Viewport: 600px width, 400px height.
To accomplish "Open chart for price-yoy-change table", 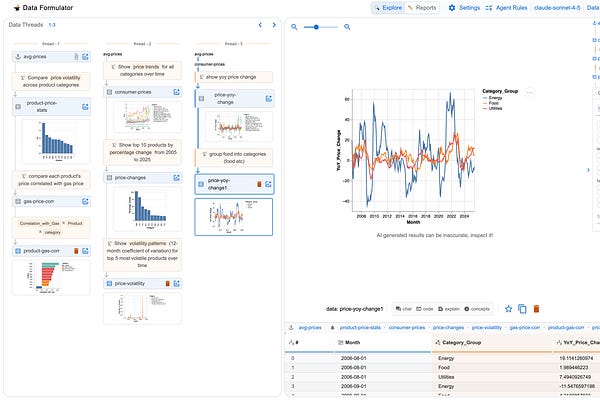I will tap(269, 99).
